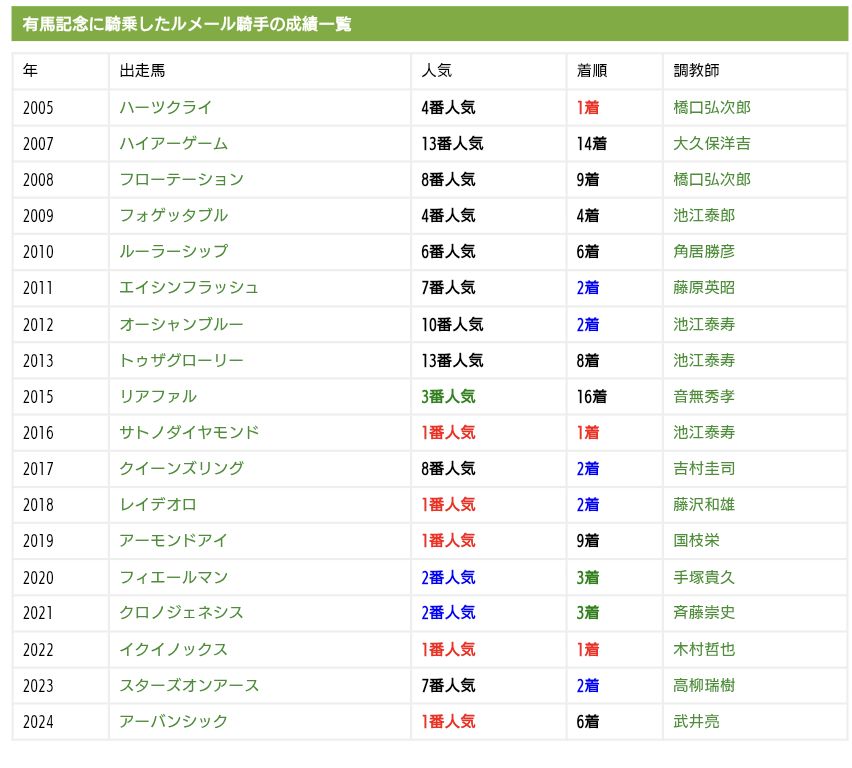
Task: Select trainer 藤沢和雄 link
Action: pyautogui.click(x=704, y=504)
